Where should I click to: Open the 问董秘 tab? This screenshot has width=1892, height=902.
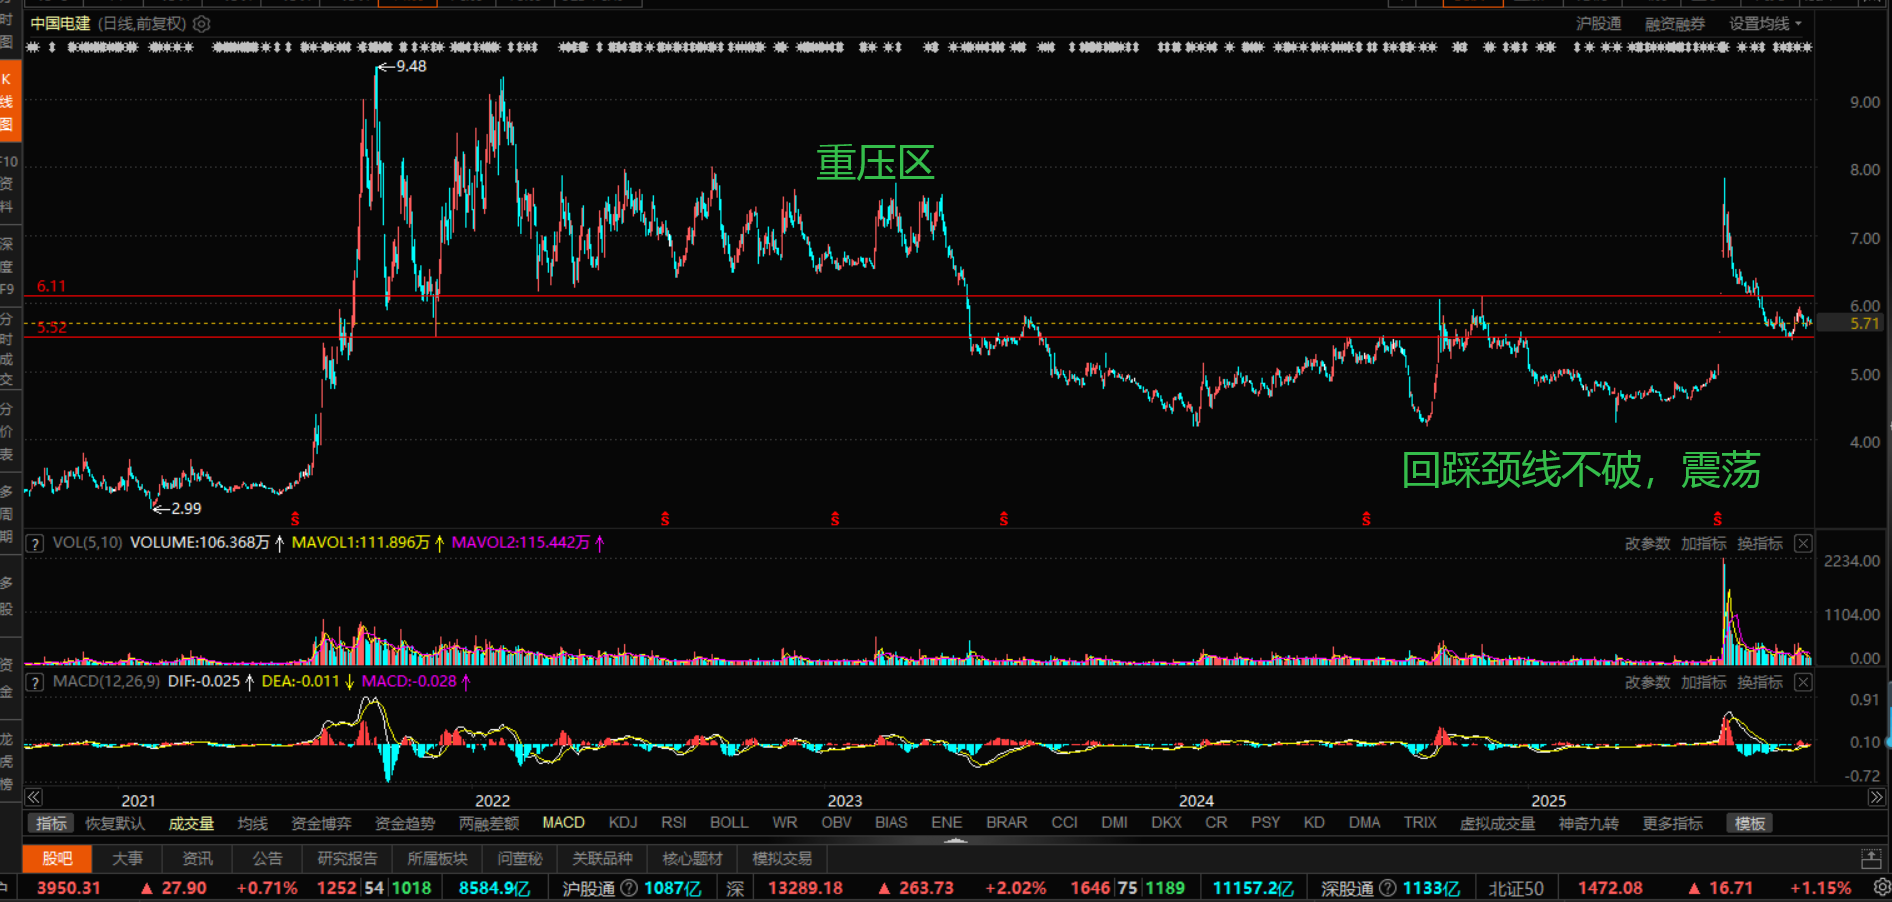click(520, 858)
